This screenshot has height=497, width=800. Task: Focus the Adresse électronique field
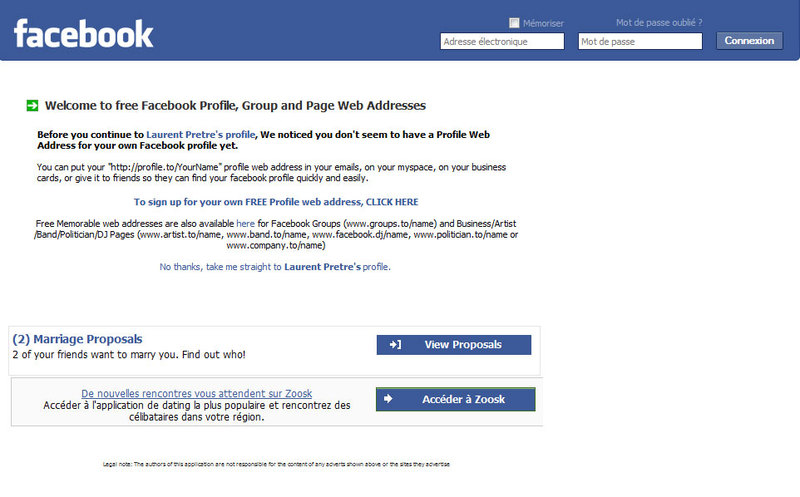502,41
